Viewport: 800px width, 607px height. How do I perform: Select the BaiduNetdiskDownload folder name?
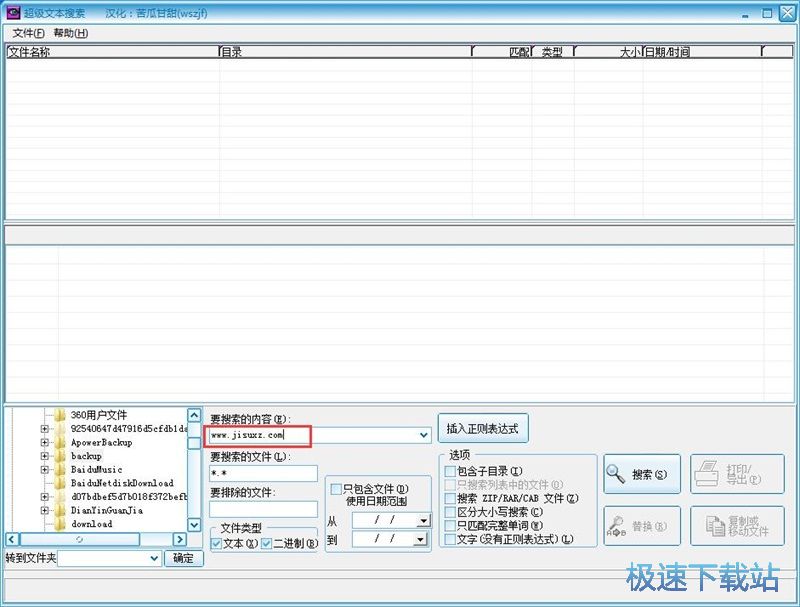(122, 483)
